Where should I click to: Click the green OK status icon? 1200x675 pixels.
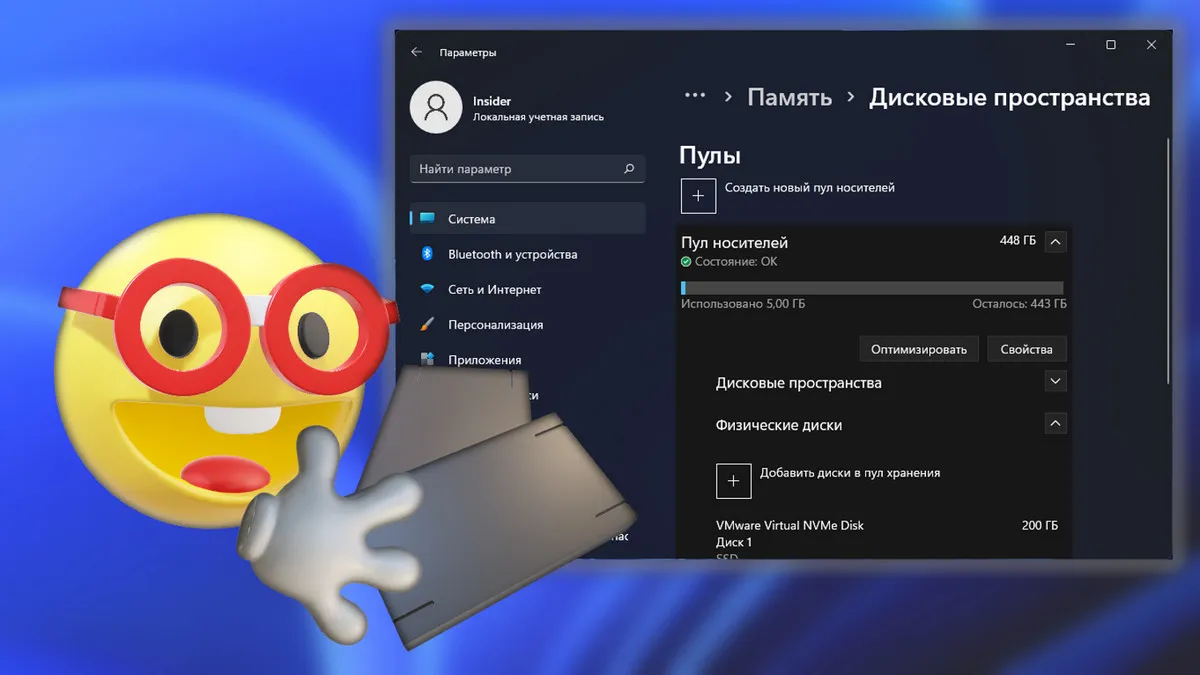pos(686,262)
